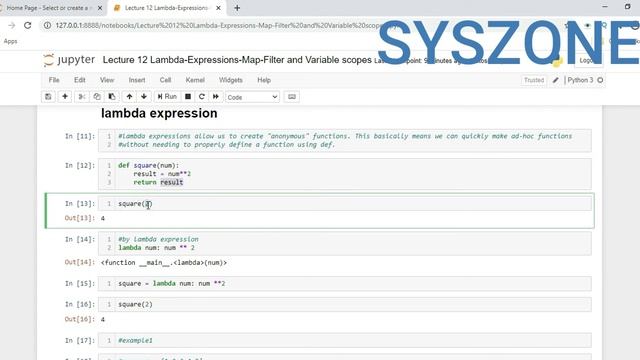The width and height of the screenshot is (640, 360).
Task: Open the Widgets menu
Action: pyautogui.click(x=231, y=80)
